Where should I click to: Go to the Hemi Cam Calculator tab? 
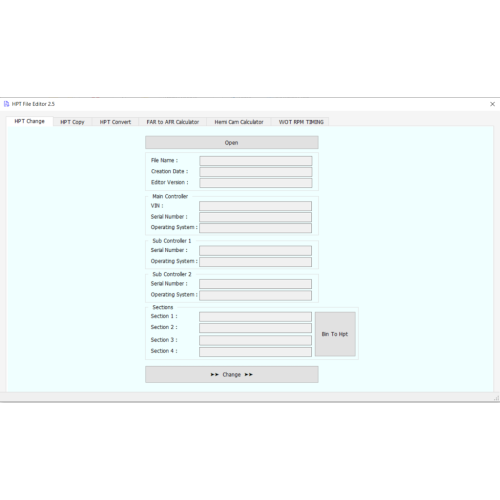pos(239,122)
